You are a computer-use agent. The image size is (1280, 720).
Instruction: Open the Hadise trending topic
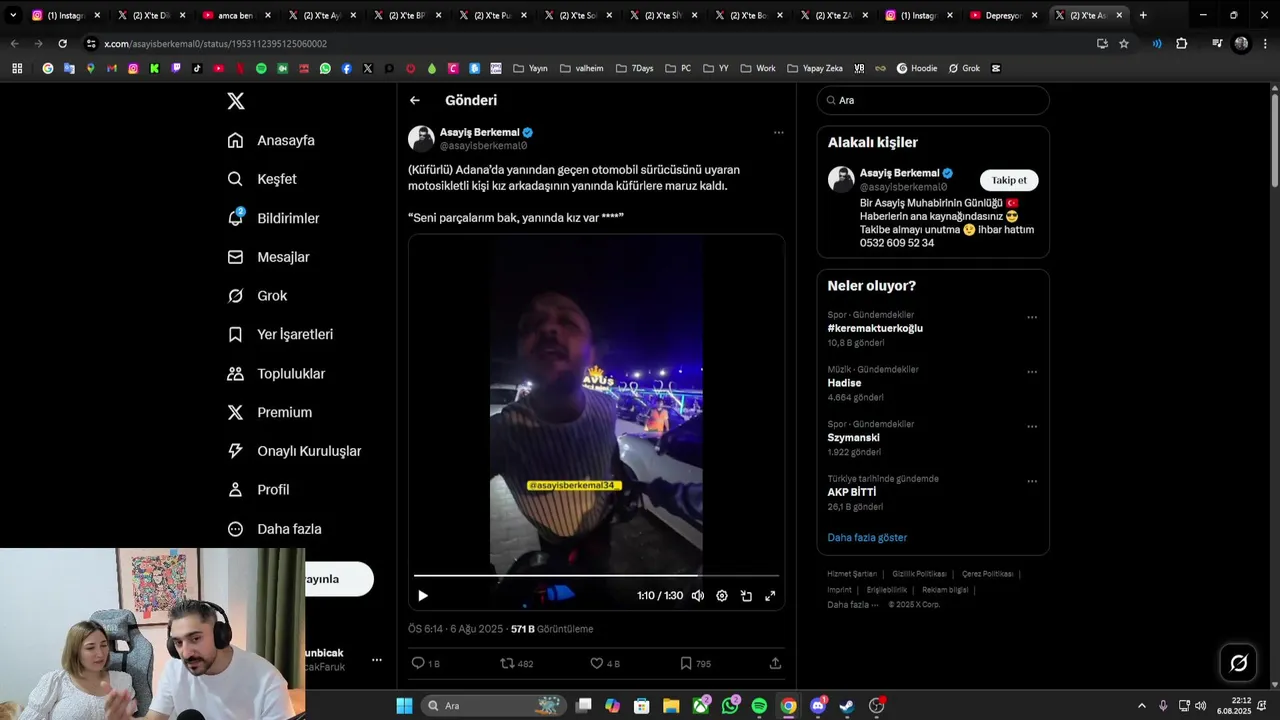click(844, 383)
